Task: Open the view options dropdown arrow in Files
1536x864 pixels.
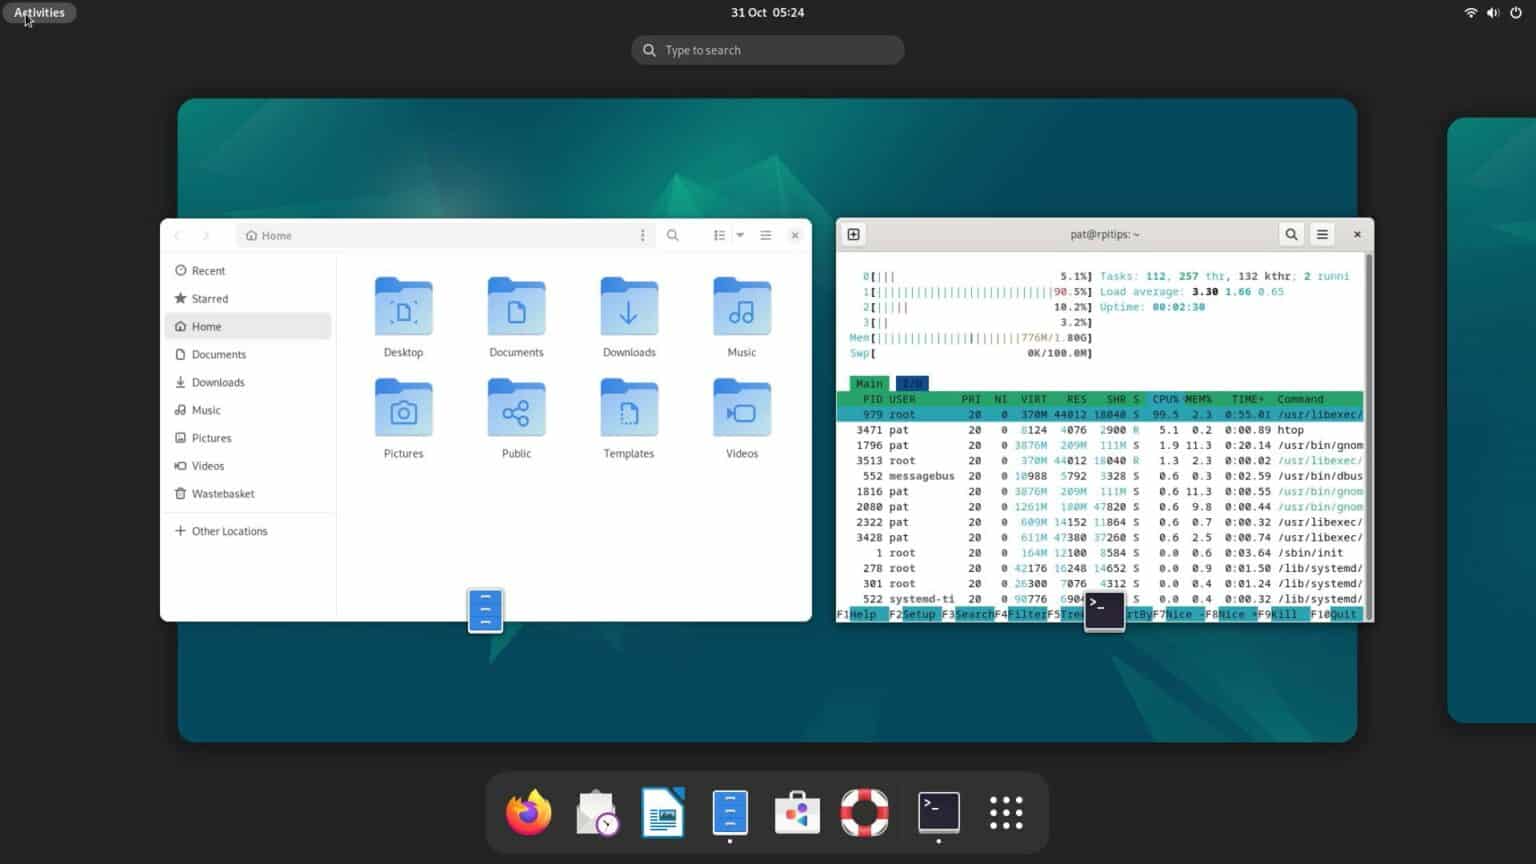Action: click(x=739, y=235)
